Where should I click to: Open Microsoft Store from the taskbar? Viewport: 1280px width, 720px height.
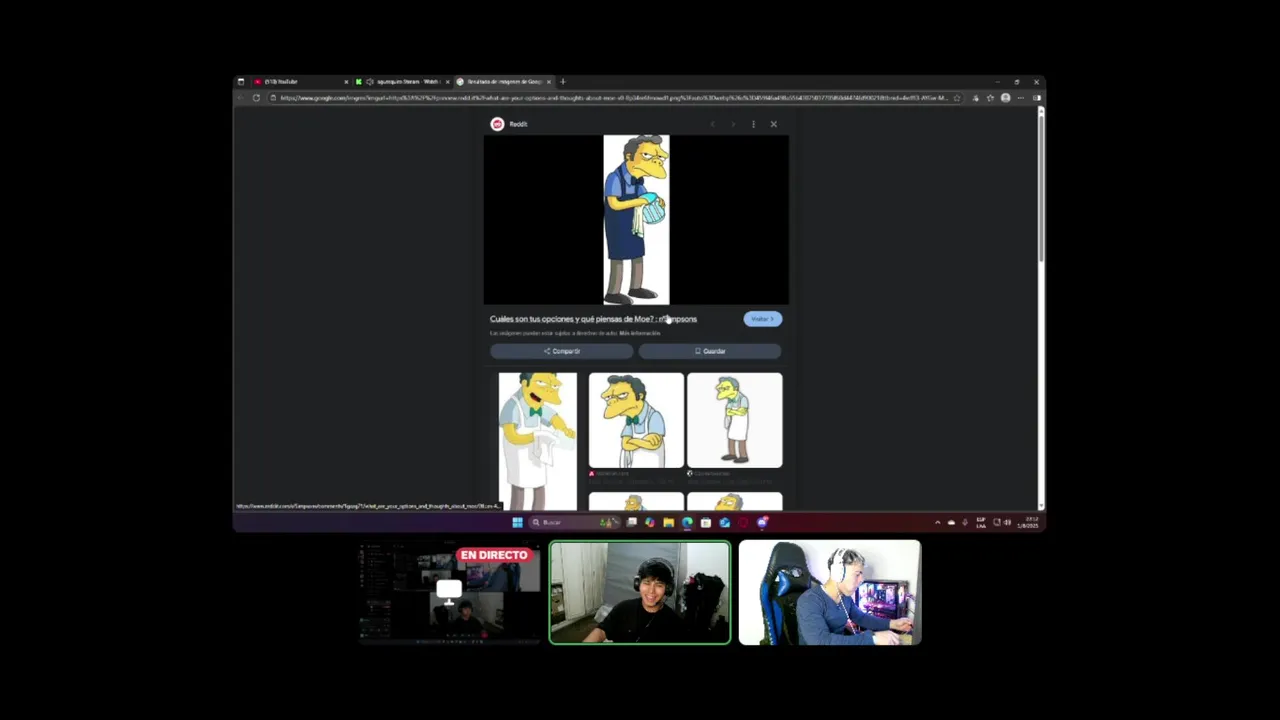click(706, 522)
